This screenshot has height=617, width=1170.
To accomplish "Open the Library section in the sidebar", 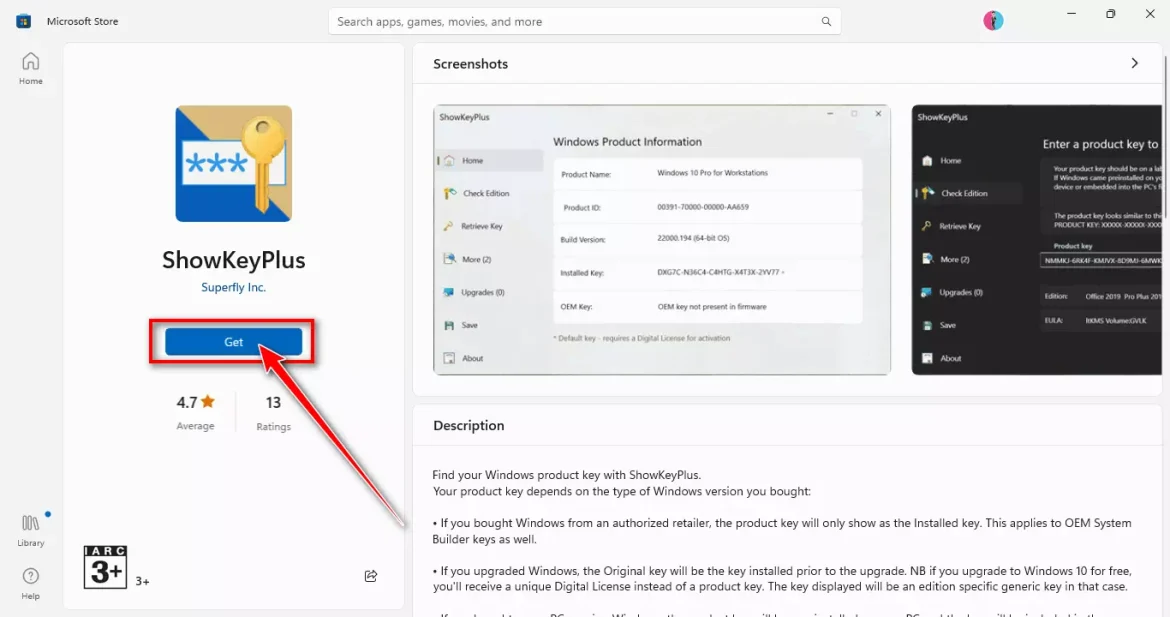I will pos(31,530).
